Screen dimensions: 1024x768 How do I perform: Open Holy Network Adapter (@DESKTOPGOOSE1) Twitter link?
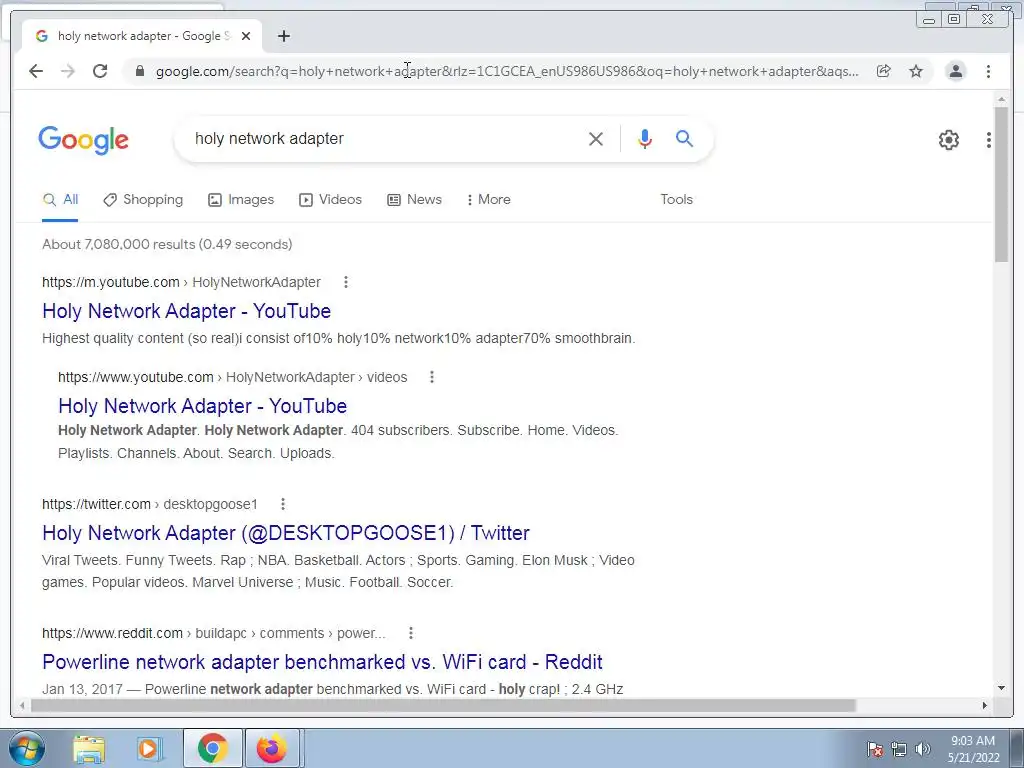(x=286, y=533)
